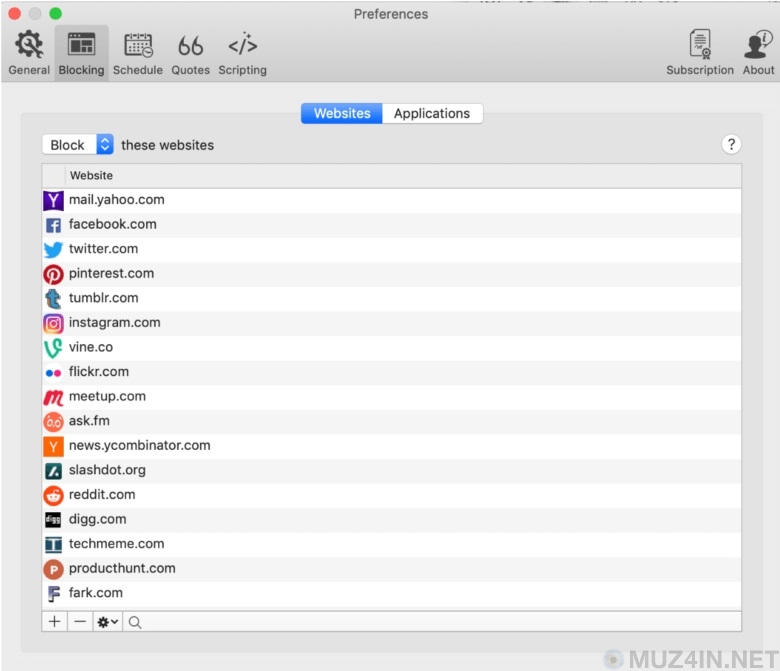
Task: Open the Schedule preferences pane
Action: tap(138, 53)
